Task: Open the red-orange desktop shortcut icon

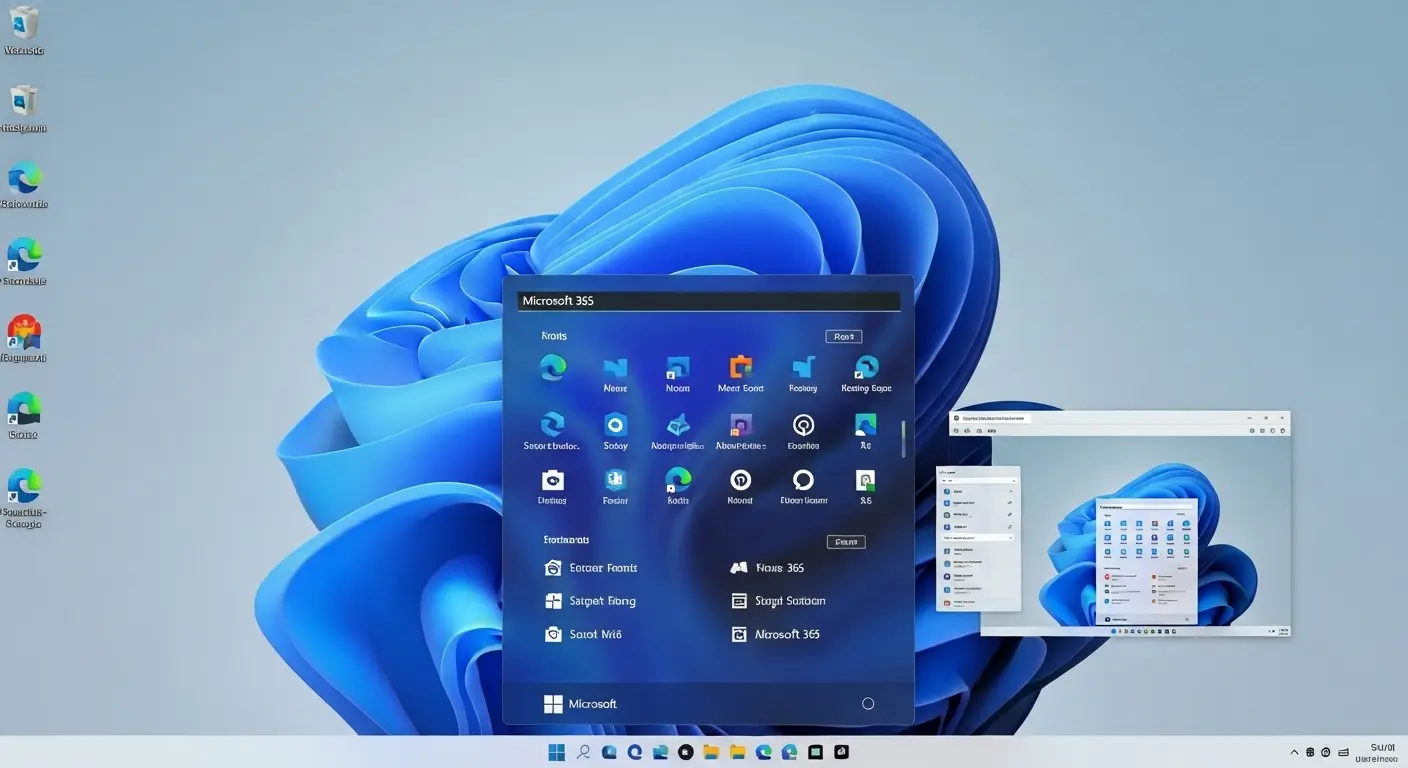Action: [23, 332]
